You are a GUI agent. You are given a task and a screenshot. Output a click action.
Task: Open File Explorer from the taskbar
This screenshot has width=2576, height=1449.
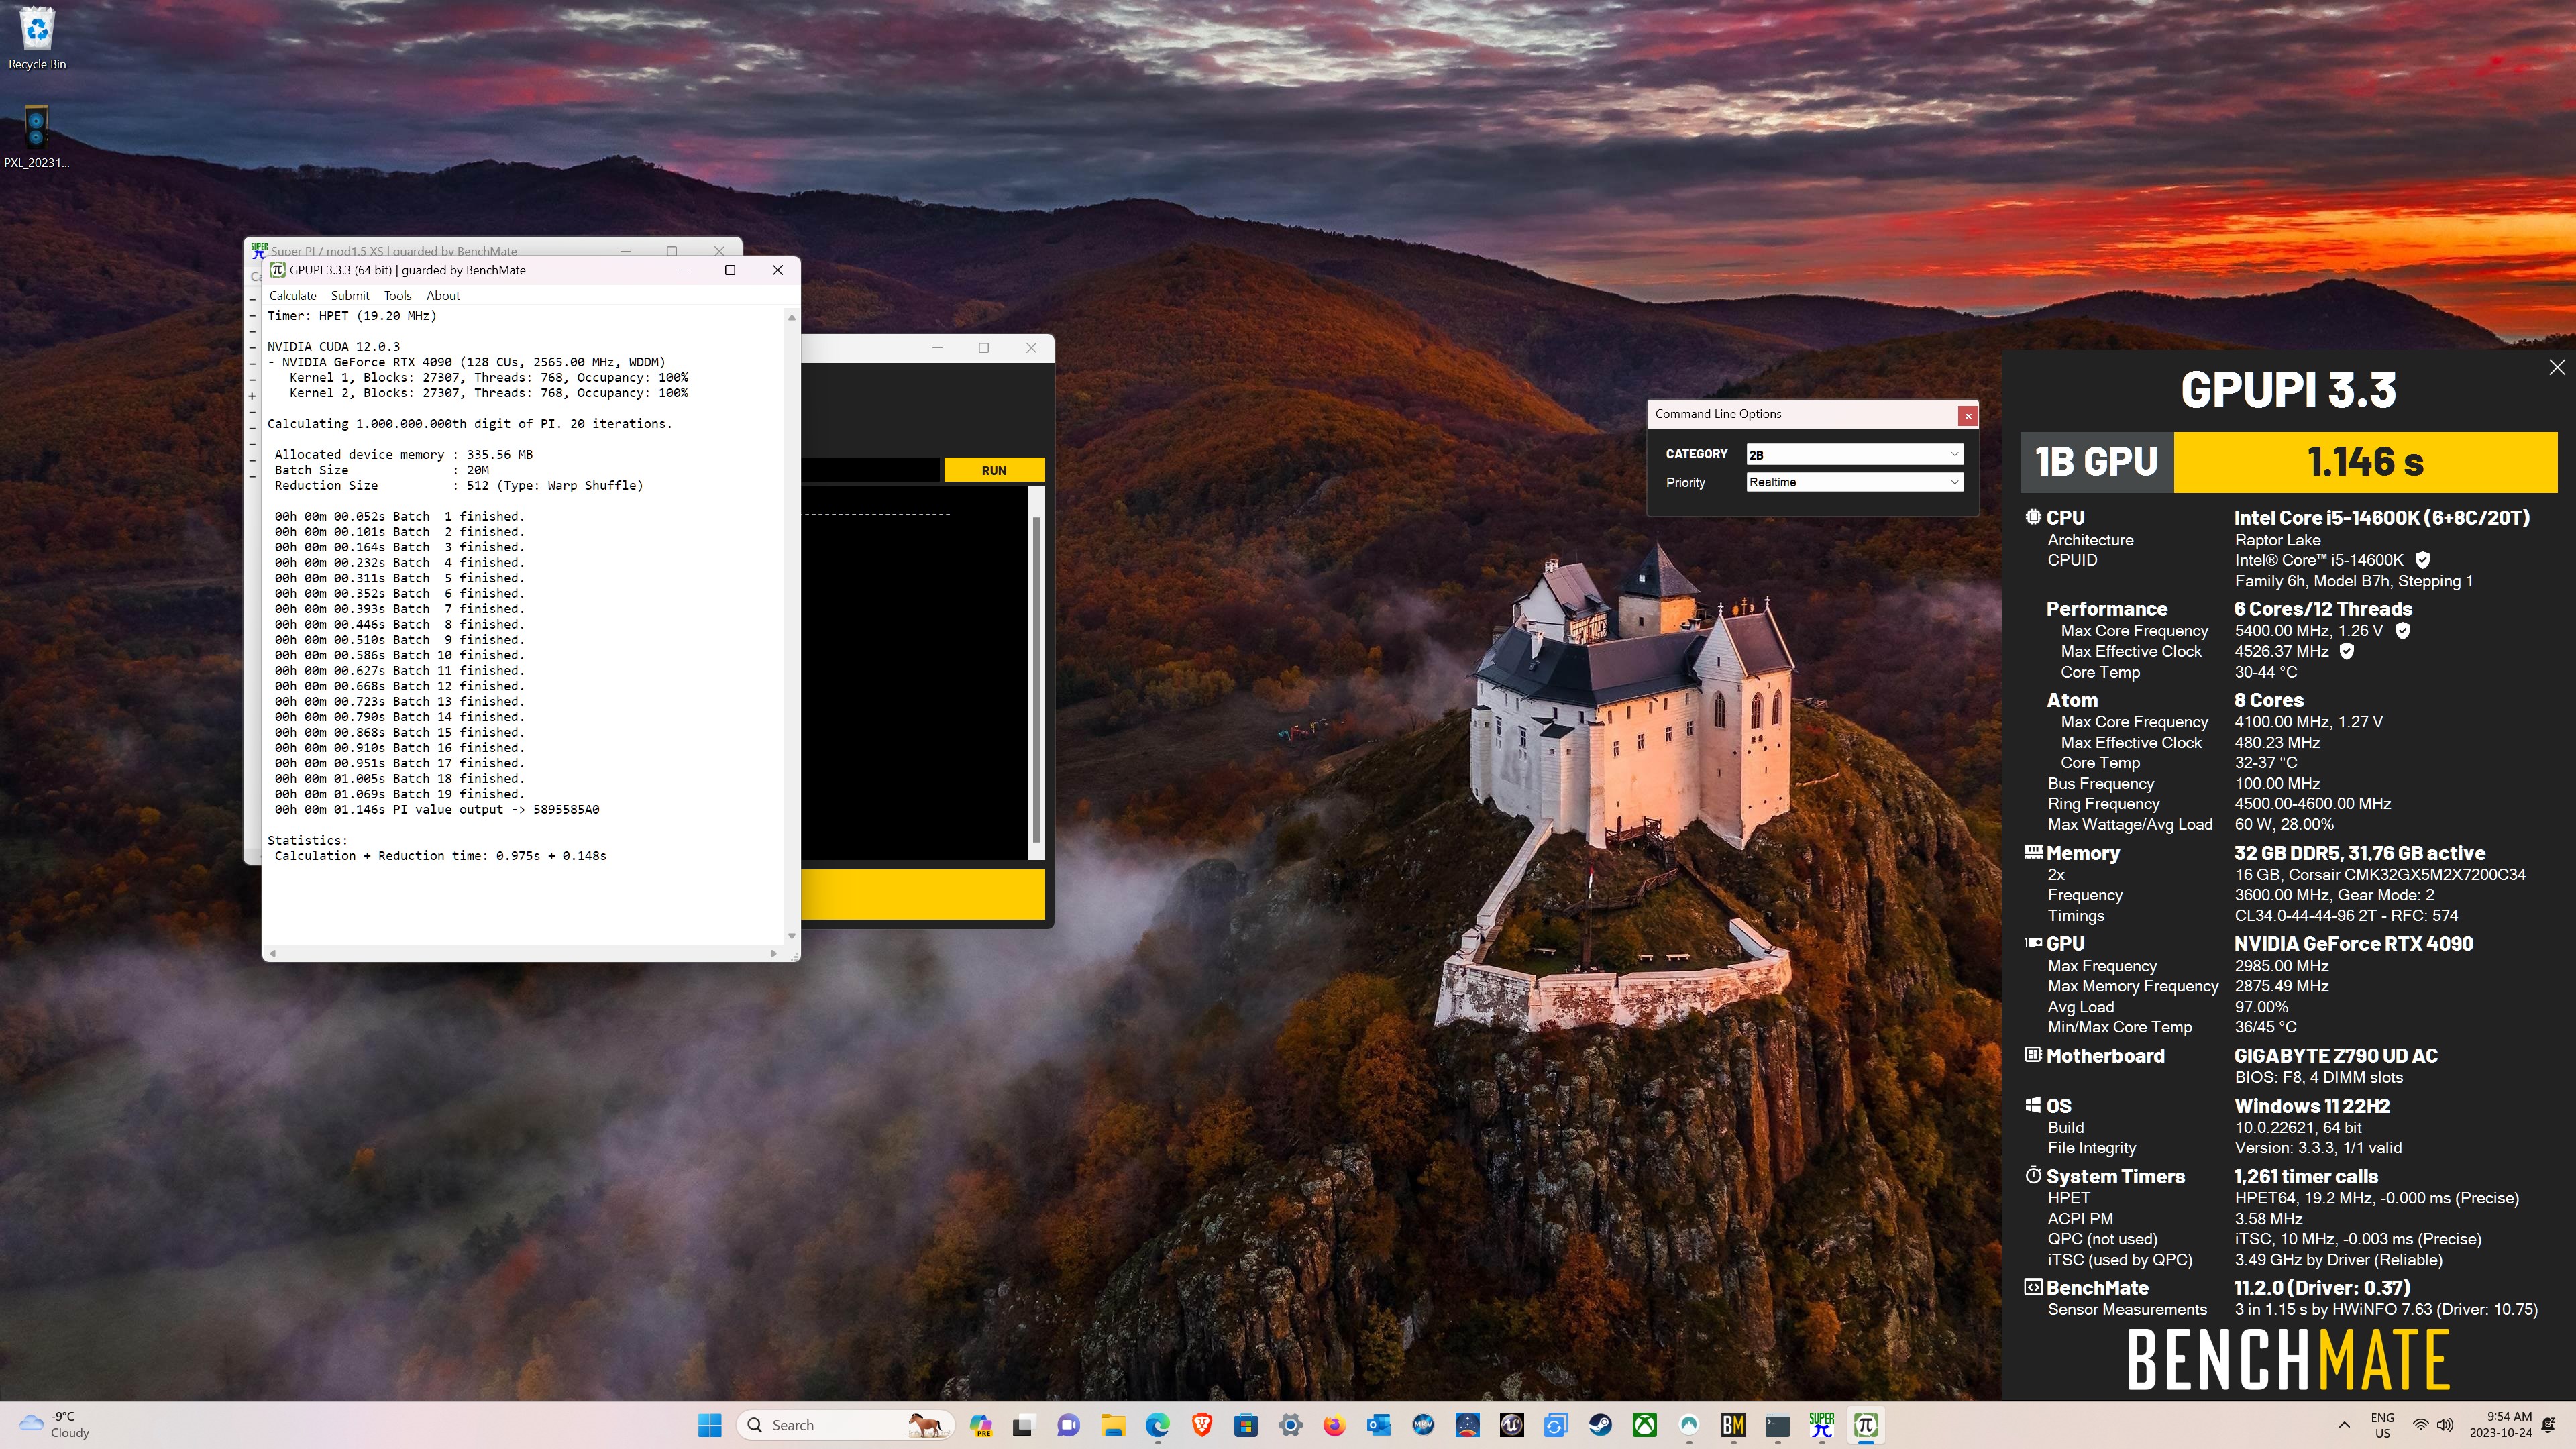click(x=1113, y=1425)
